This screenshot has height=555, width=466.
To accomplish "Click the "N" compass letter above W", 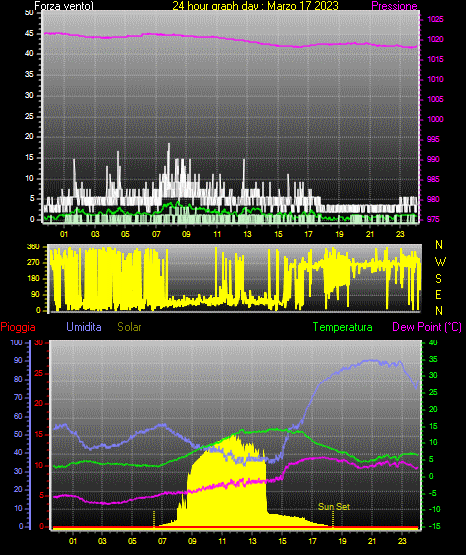I will (439, 245).
